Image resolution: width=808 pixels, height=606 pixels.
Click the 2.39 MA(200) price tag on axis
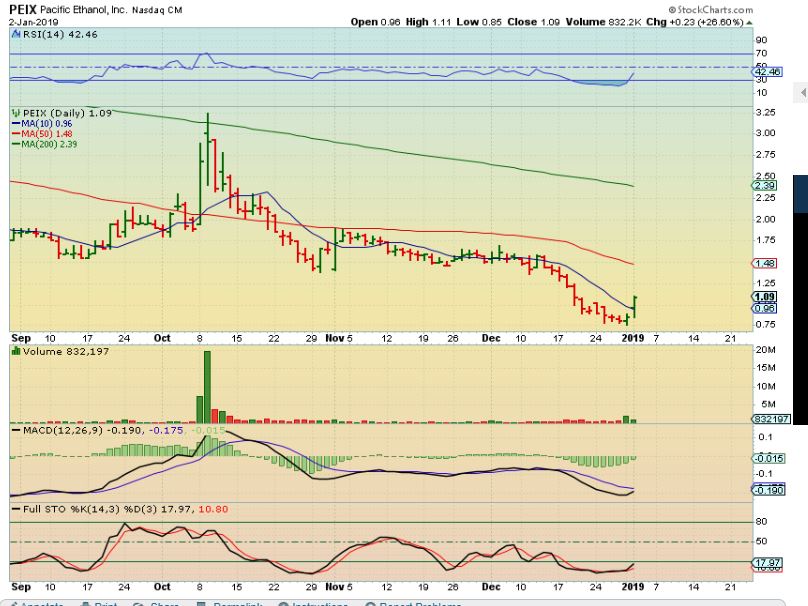[x=765, y=186]
